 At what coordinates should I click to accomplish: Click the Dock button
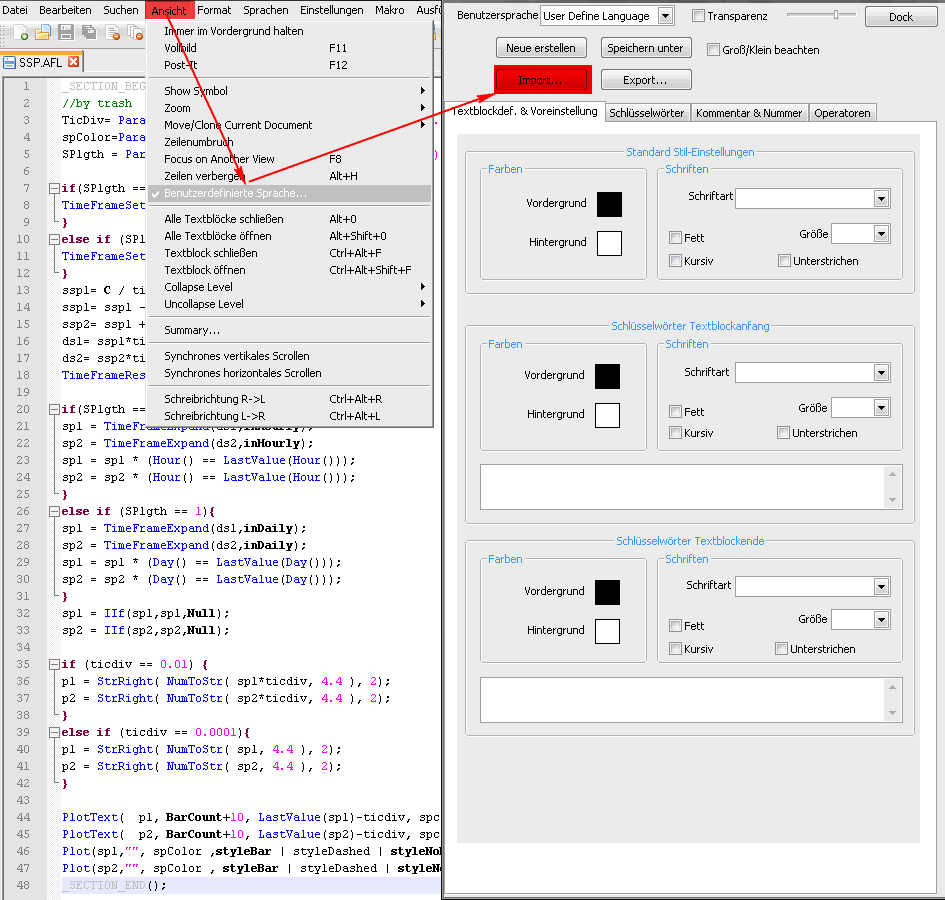click(901, 17)
